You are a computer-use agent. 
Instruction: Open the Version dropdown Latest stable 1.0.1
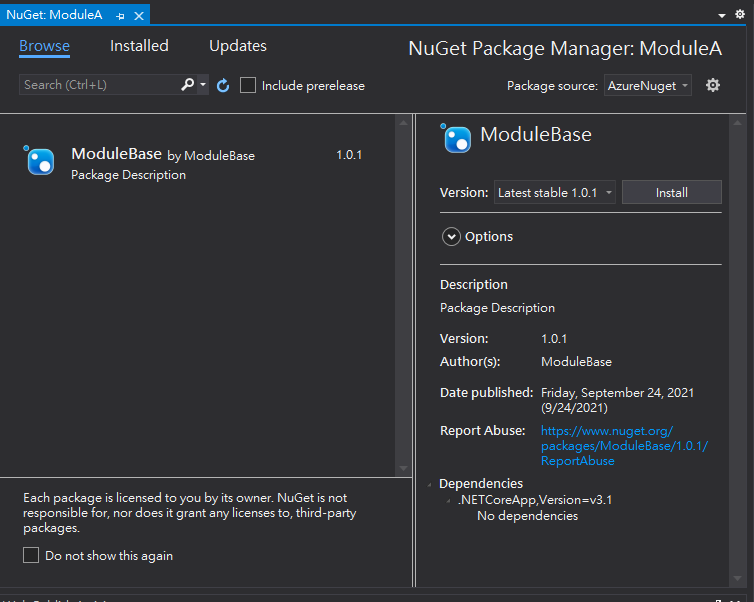(x=555, y=193)
